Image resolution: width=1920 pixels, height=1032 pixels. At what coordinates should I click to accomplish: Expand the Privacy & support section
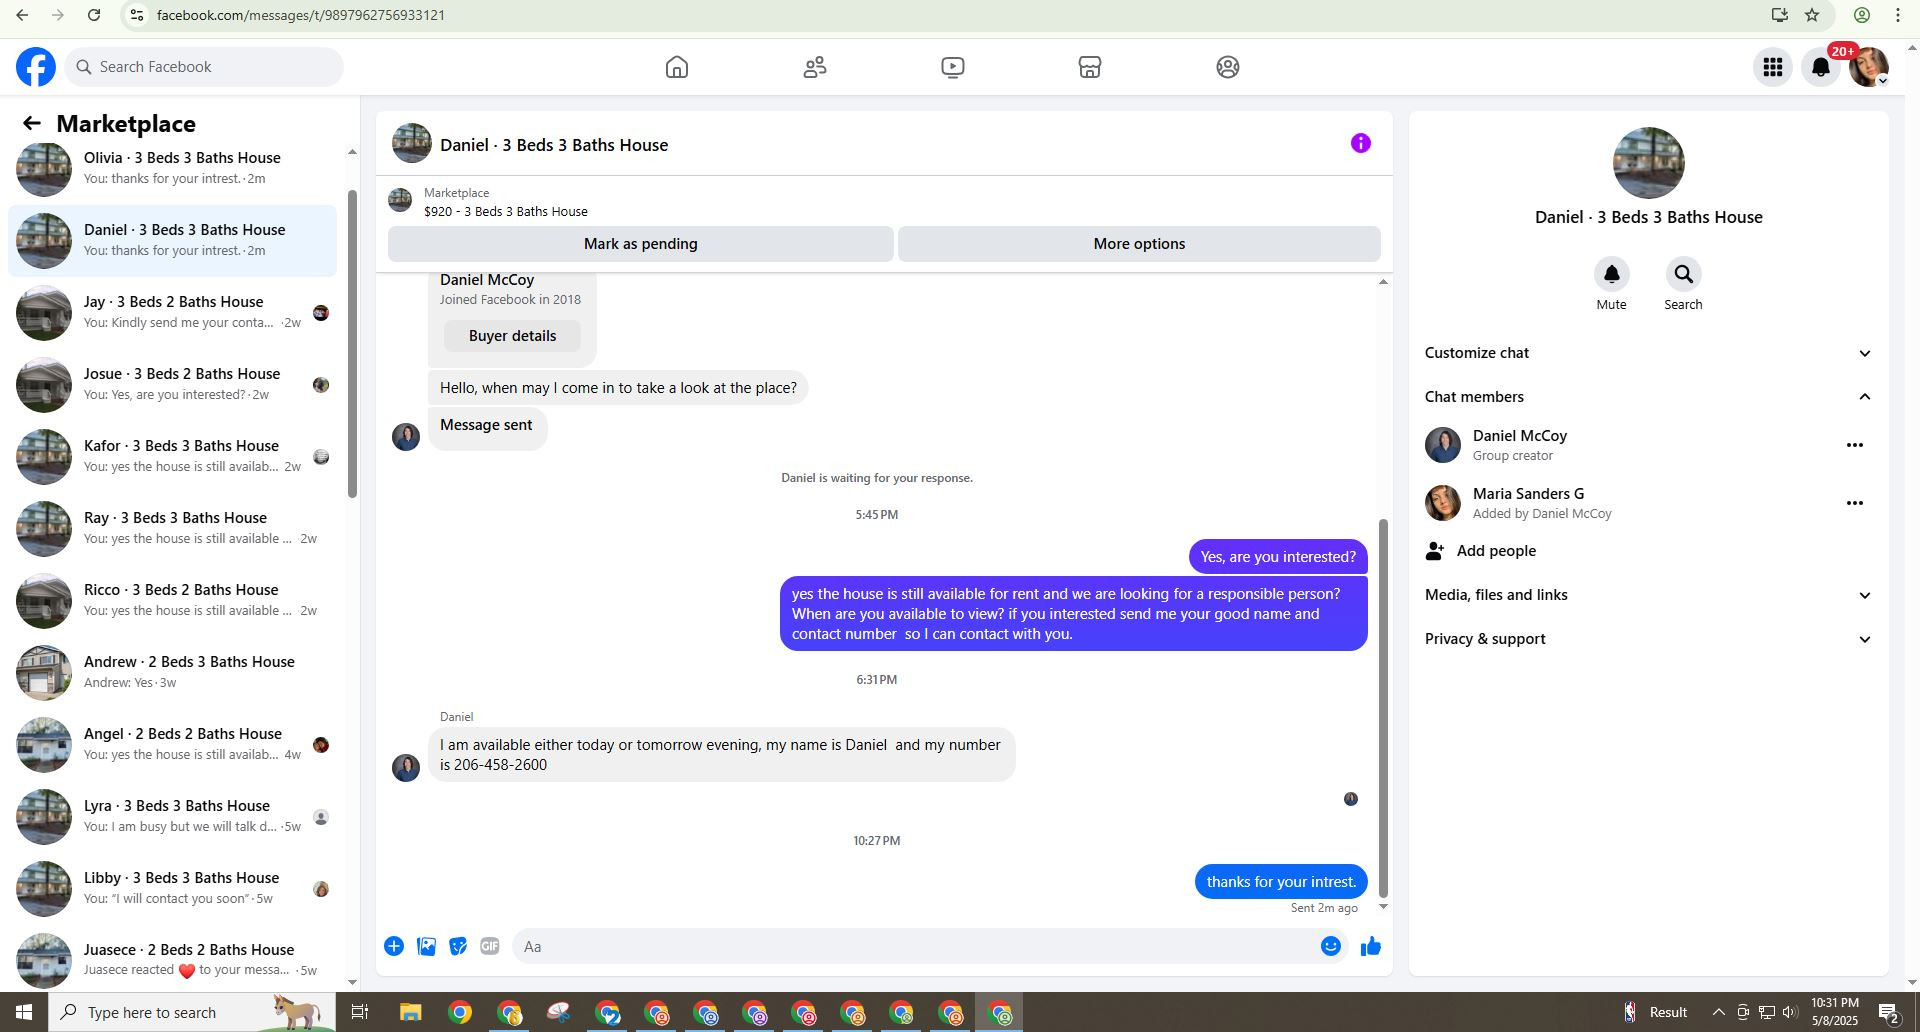1648,639
